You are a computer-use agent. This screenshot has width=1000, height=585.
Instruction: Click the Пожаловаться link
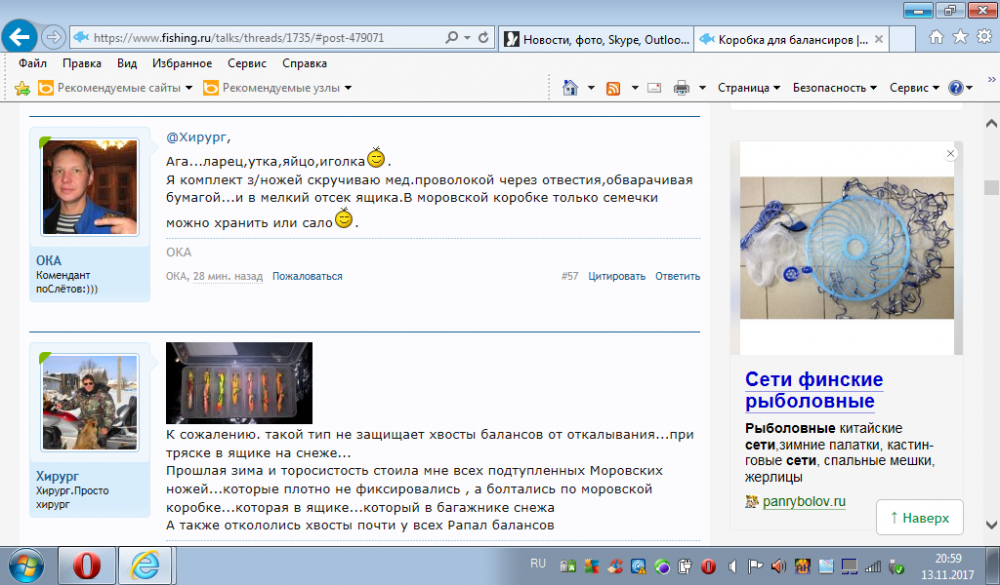pos(307,276)
